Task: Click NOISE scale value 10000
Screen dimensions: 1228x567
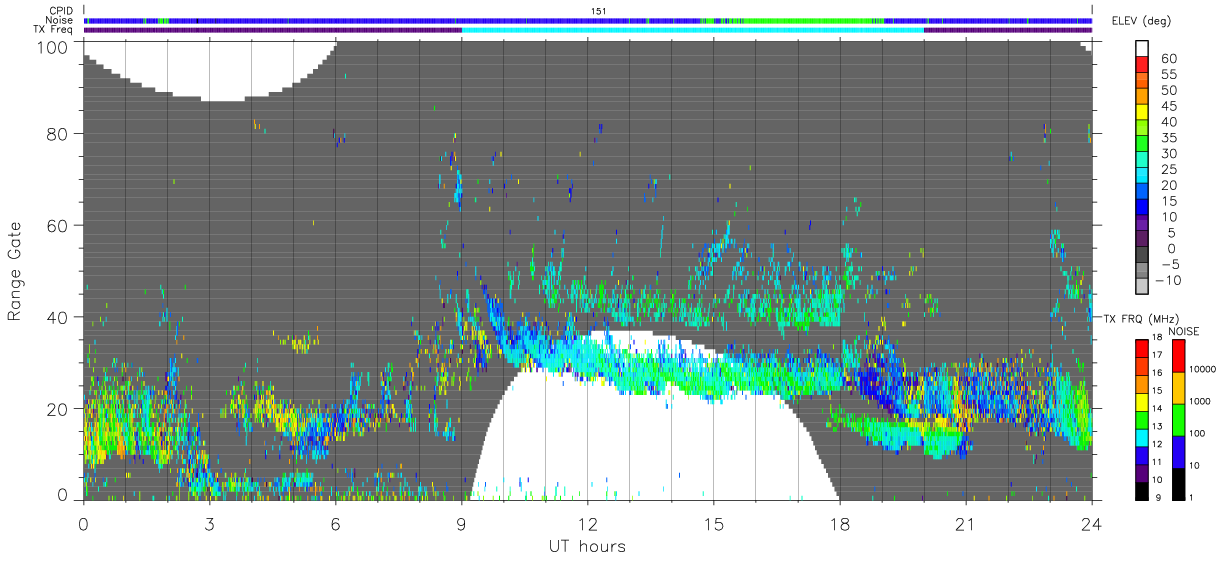Action: (1203, 370)
